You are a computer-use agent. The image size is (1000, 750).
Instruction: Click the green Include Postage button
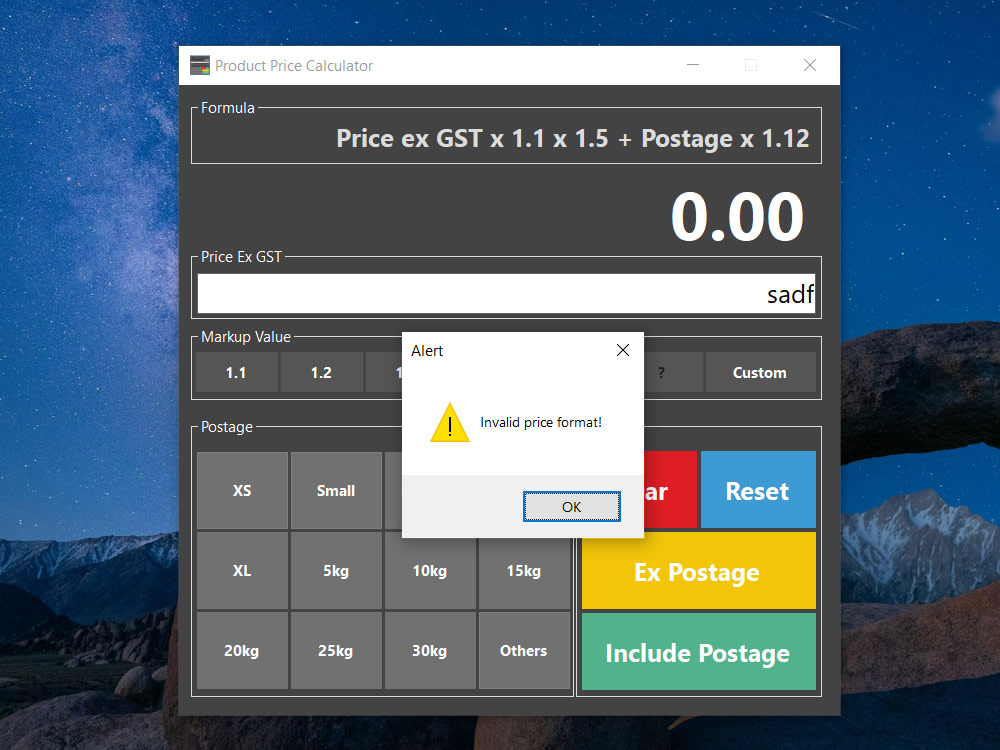pos(699,652)
